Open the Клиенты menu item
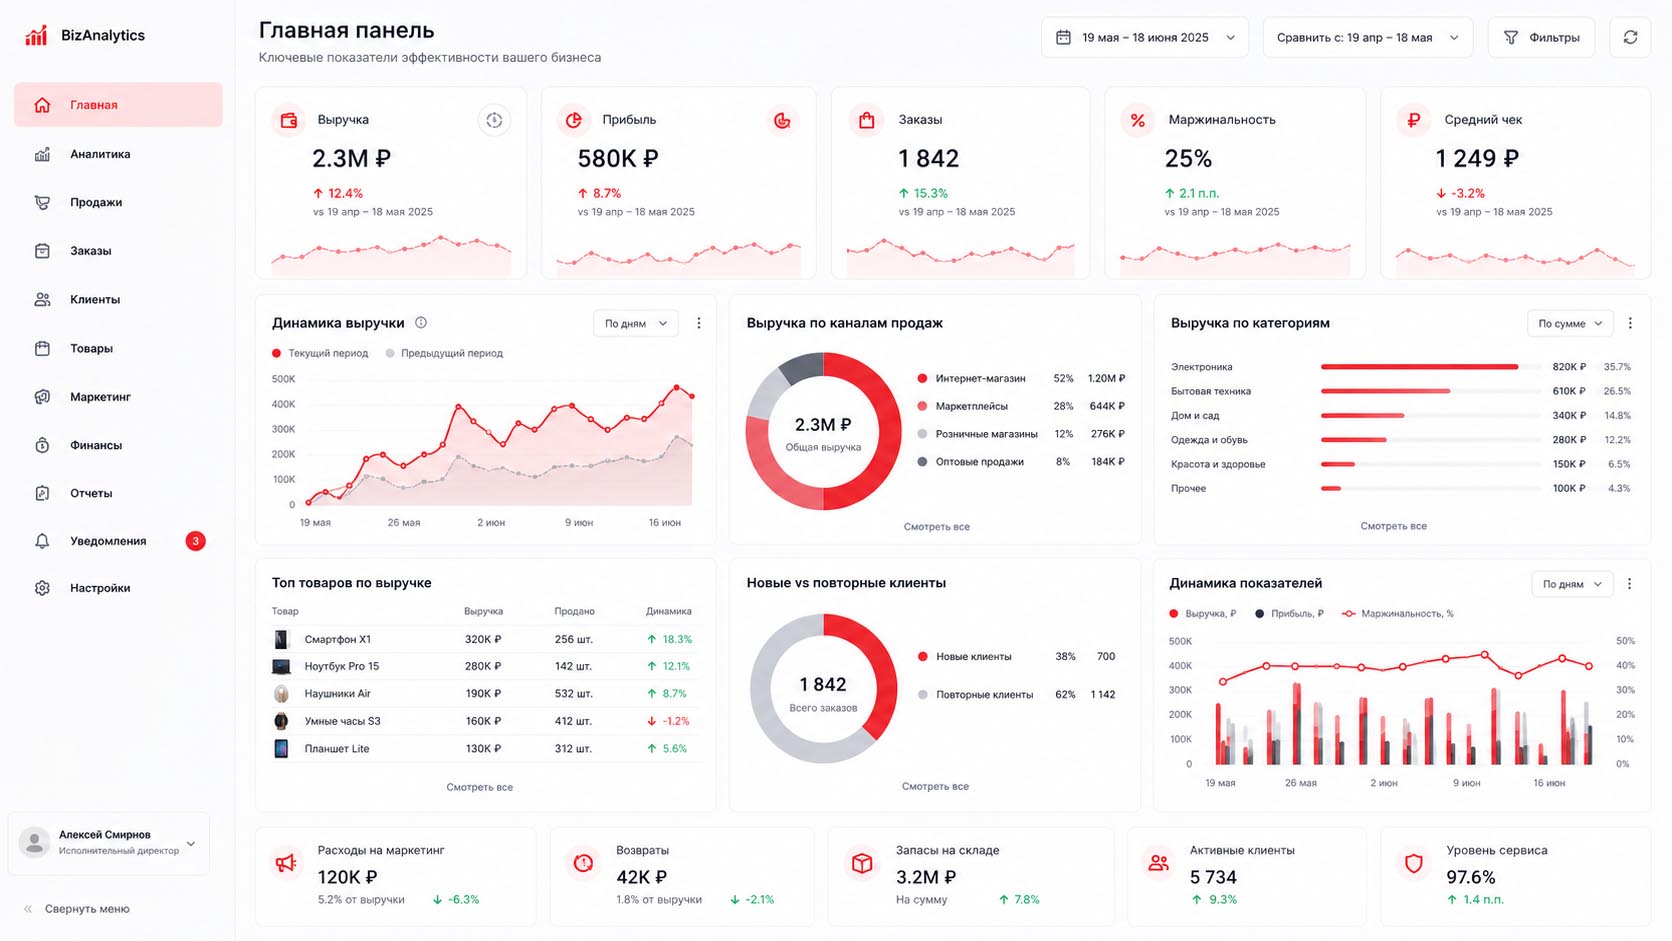The height and width of the screenshot is (941, 1672). (118, 299)
